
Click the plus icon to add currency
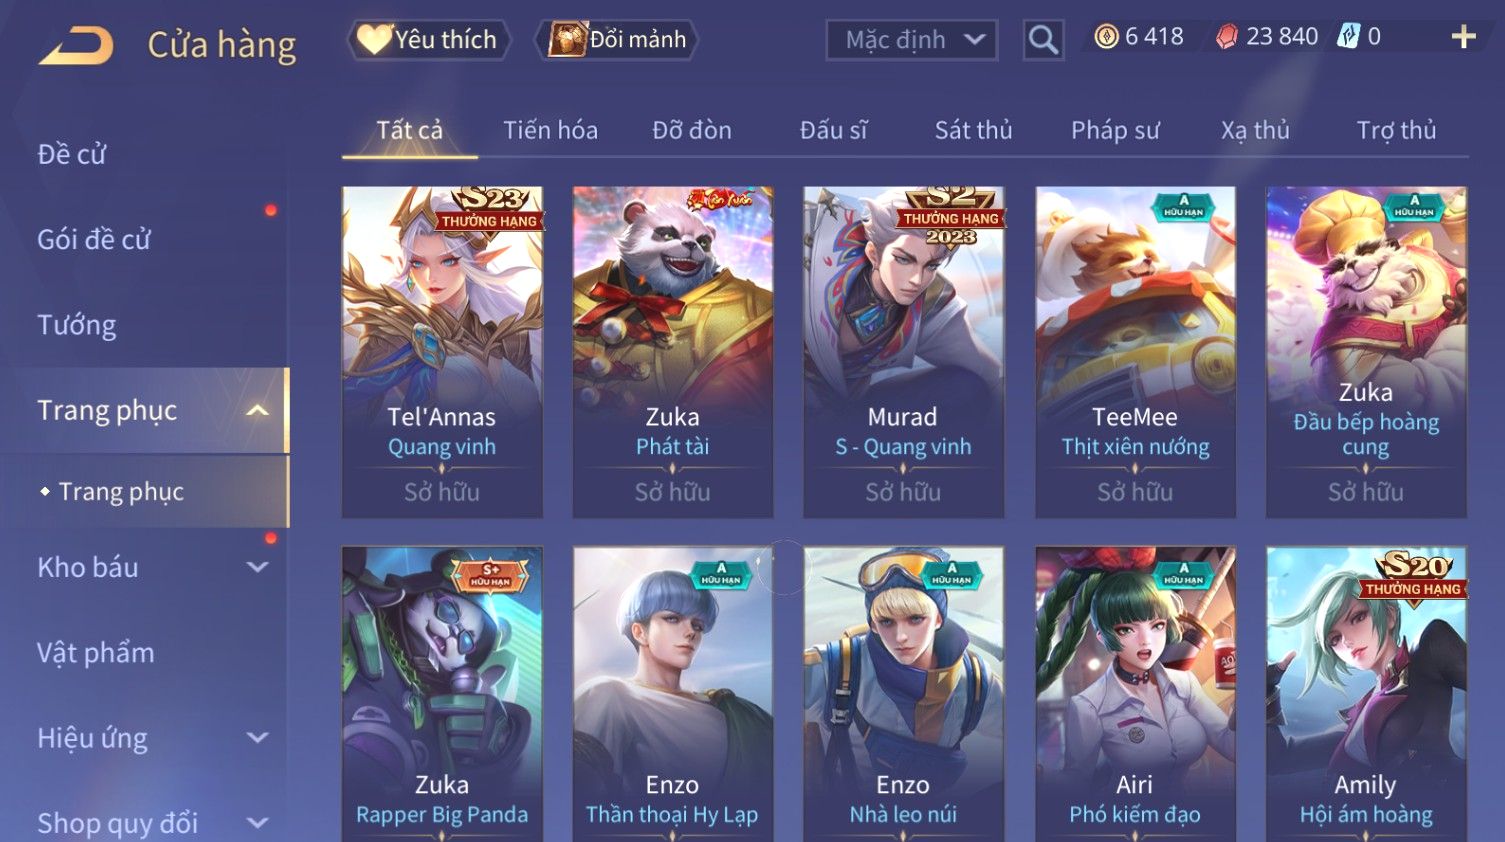pos(1463,37)
